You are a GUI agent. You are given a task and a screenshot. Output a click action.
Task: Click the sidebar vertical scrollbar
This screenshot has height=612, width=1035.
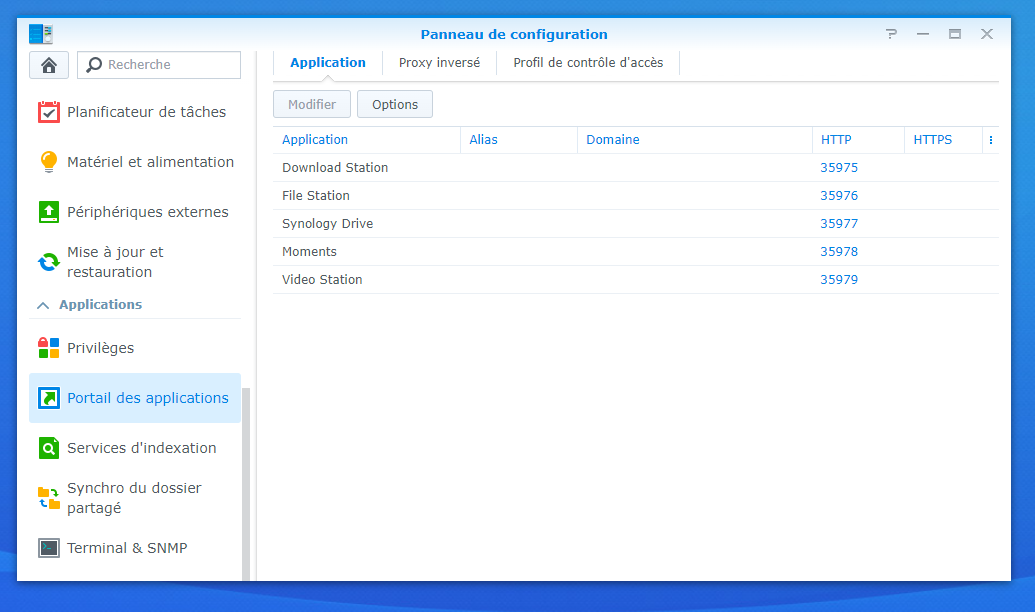coord(246,480)
